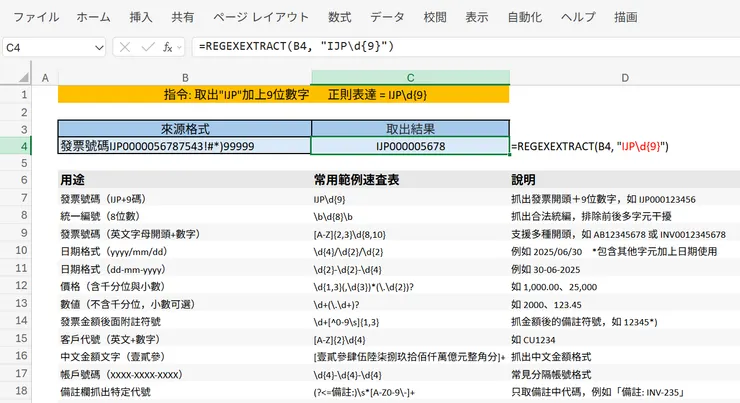
Task: Open the Insert Function fx icon
Action: [x=168, y=47]
